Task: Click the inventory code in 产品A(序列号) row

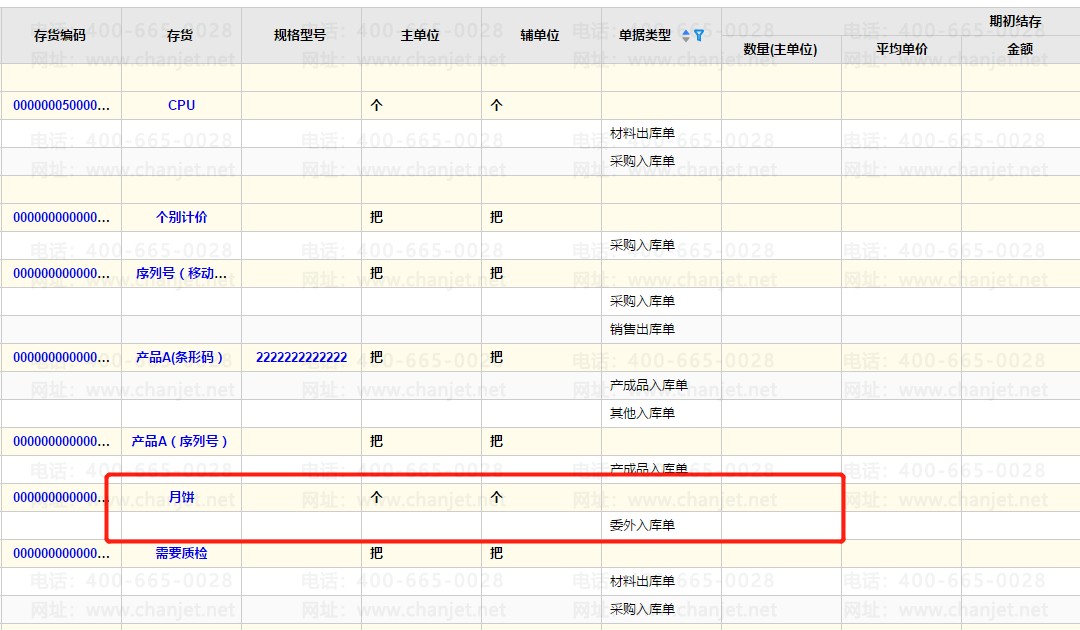Action: click(x=61, y=441)
